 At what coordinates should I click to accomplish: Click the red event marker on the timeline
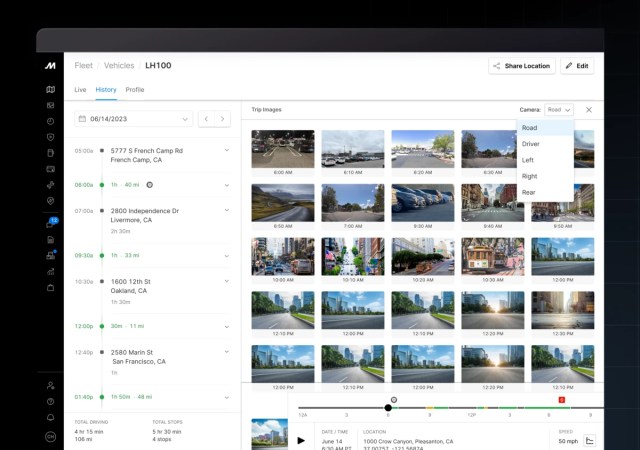click(561, 400)
